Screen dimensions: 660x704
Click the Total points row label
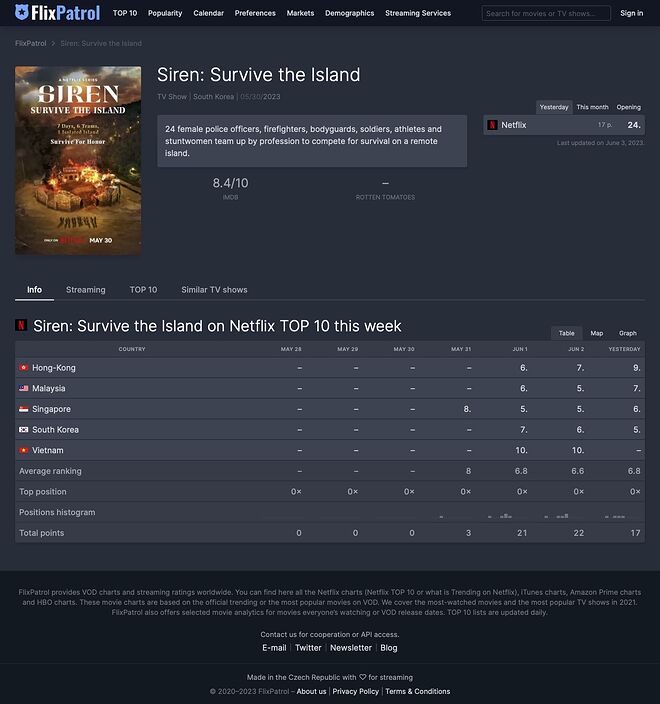[41, 532]
